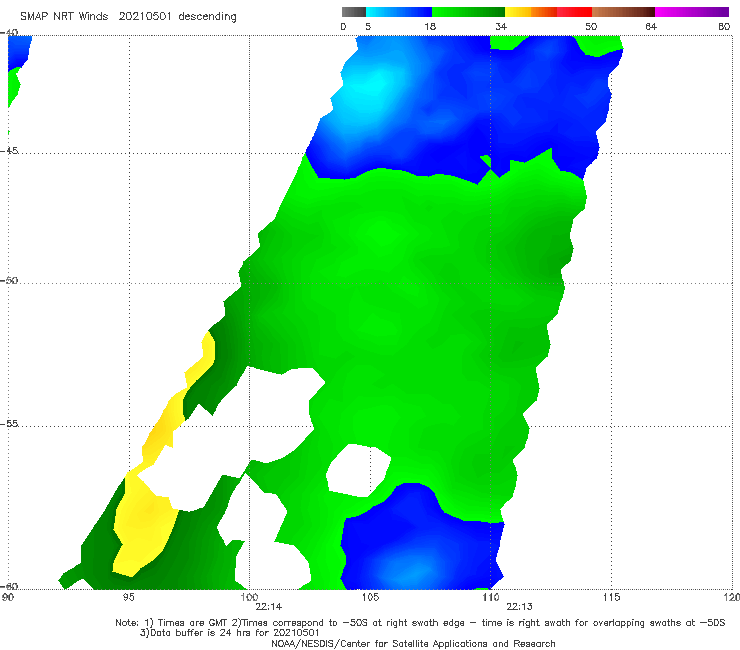The height and width of the screenshot is (650, 740).
Task: Click the latitude label '-50' on the left axis
Action: click(x=9, y=280)
